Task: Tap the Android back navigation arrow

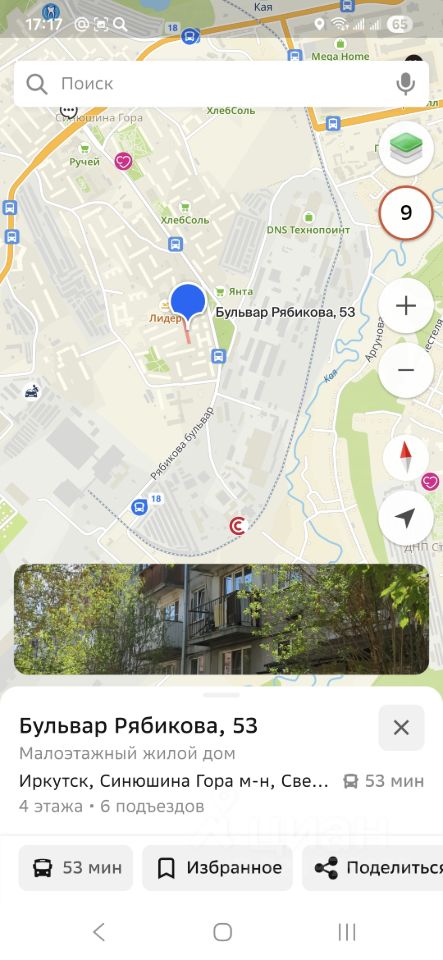Action: pos(98,932)
